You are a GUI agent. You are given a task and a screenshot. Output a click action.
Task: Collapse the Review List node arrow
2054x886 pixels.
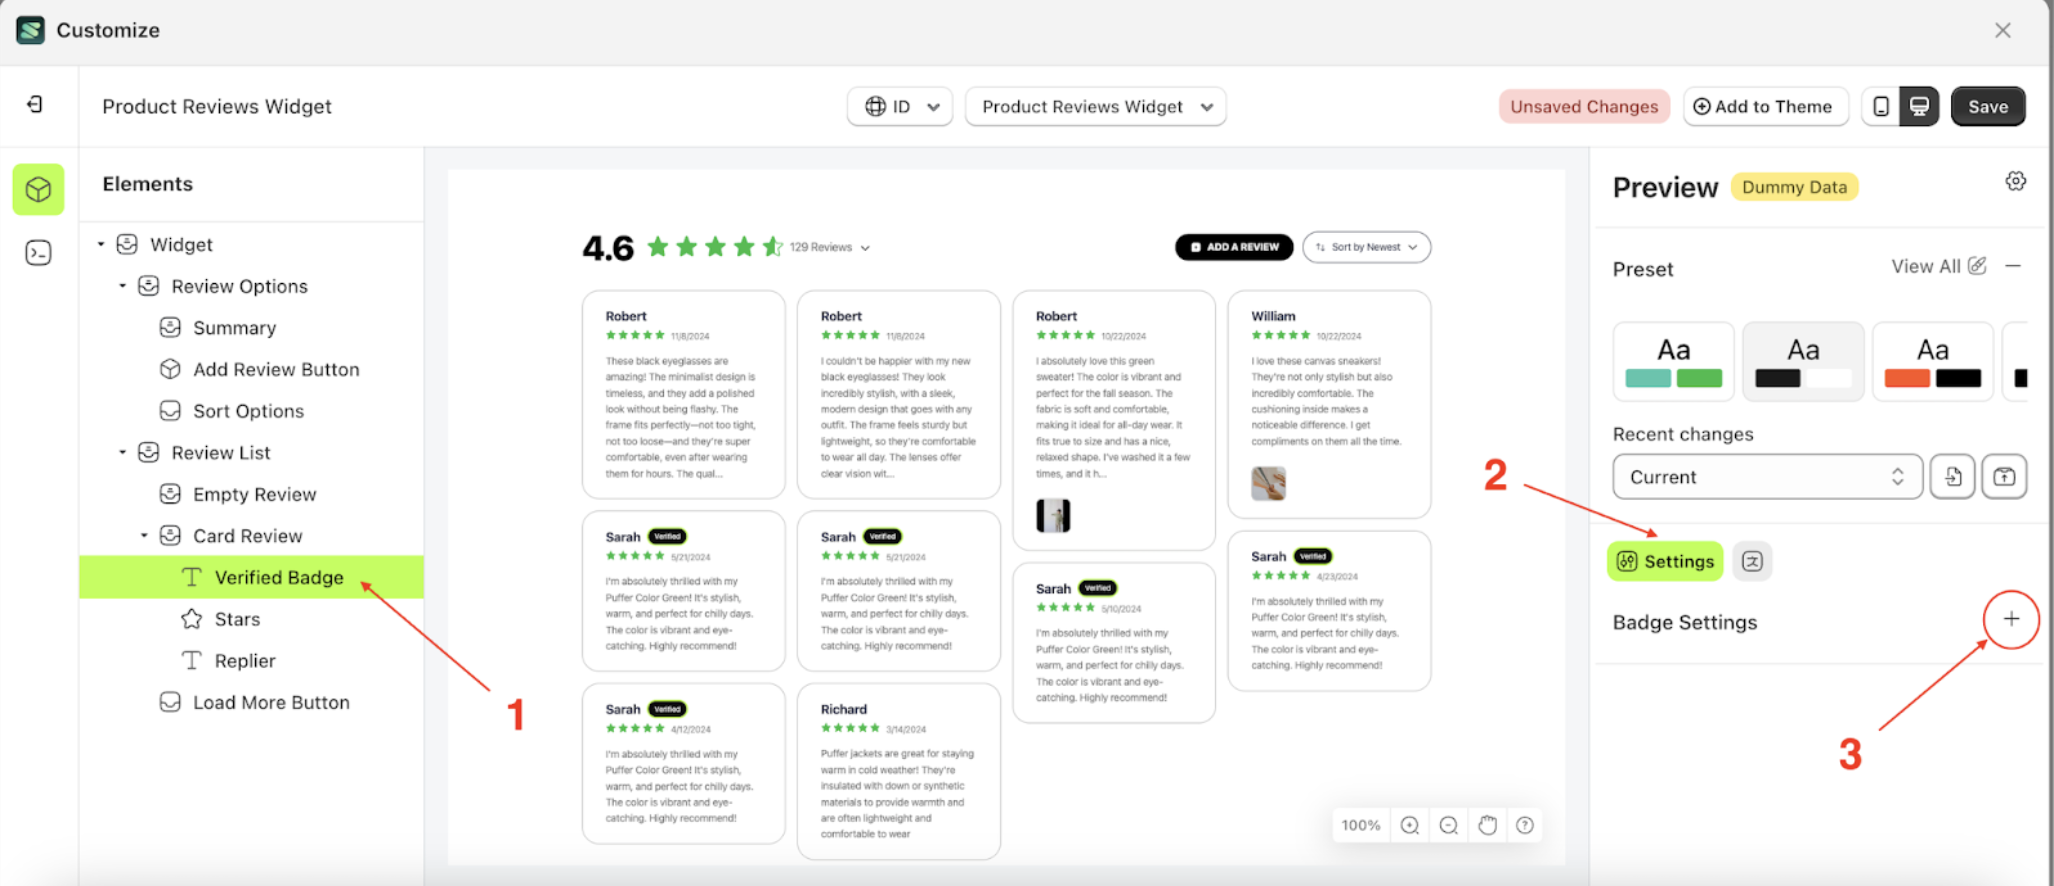(x=123, y=452)
